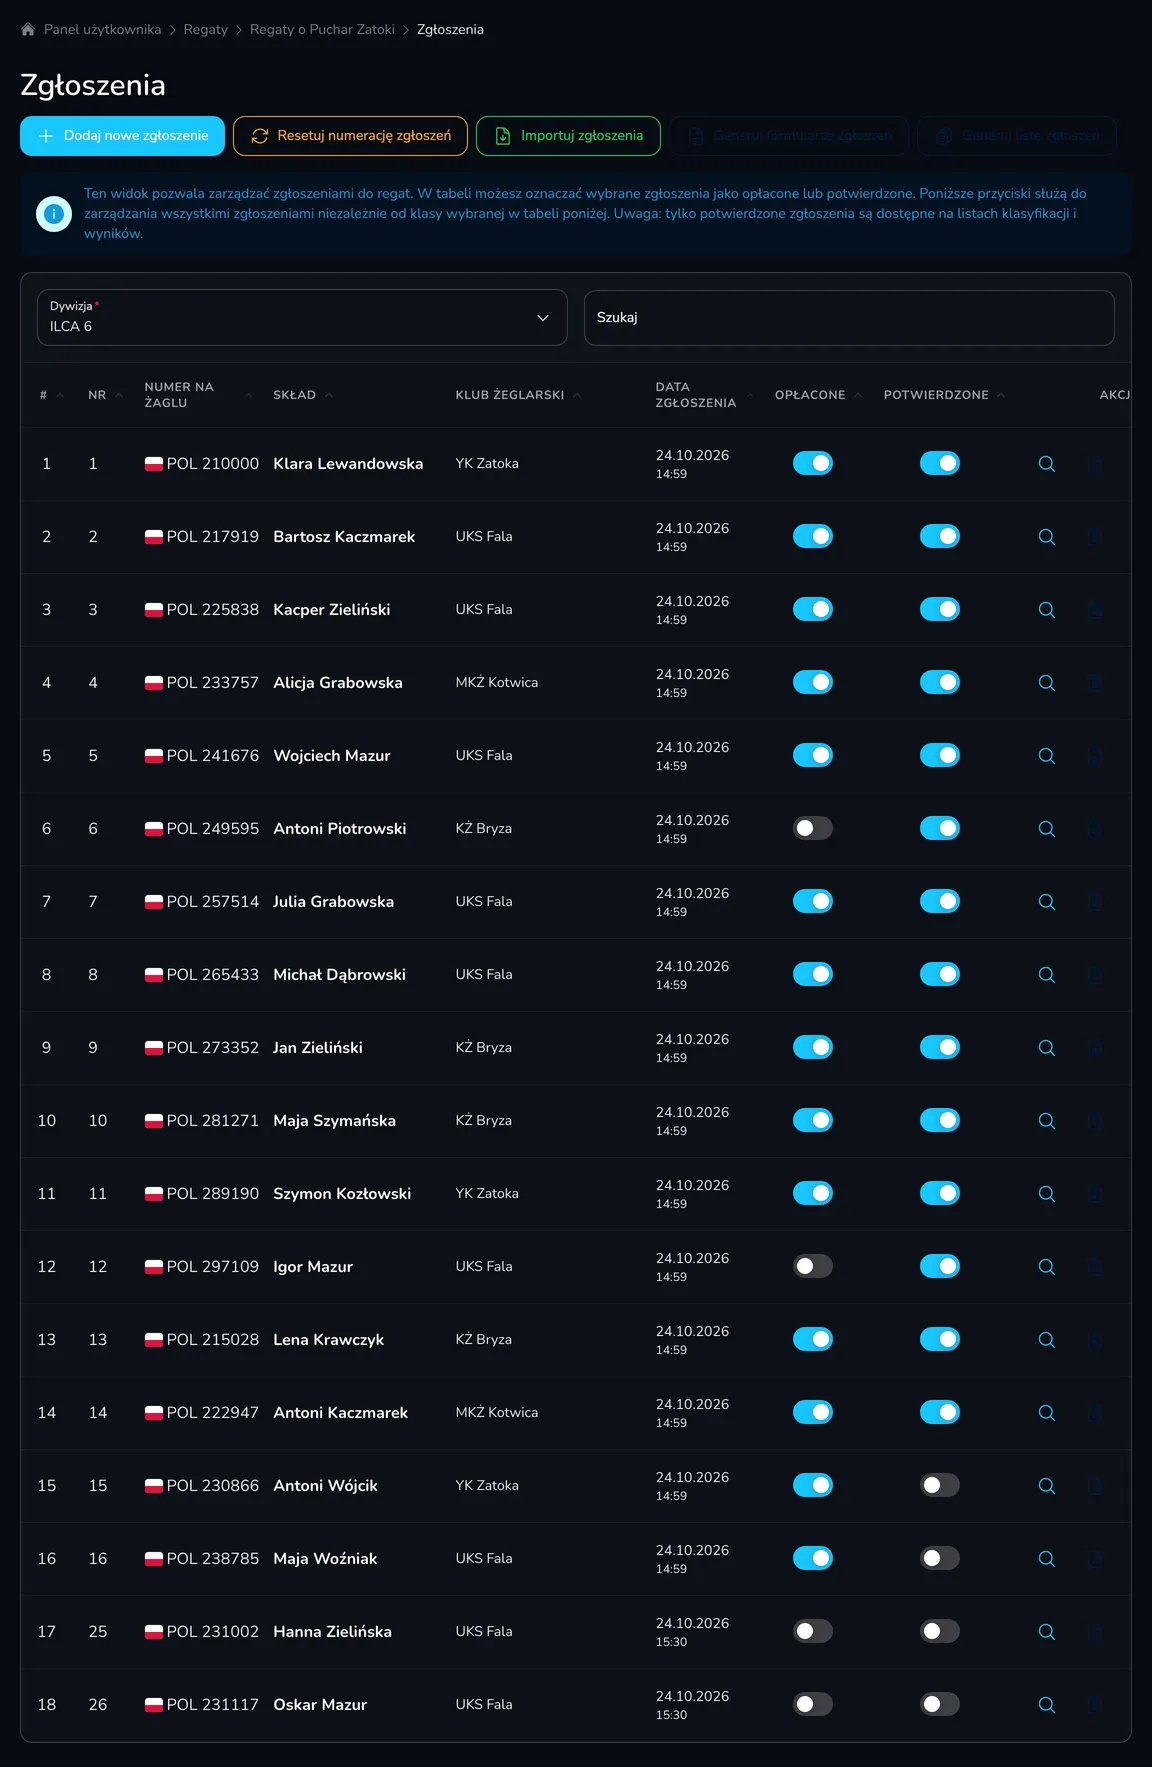View Lena Krawczyk's entry details

[x=1047, y=1340]
